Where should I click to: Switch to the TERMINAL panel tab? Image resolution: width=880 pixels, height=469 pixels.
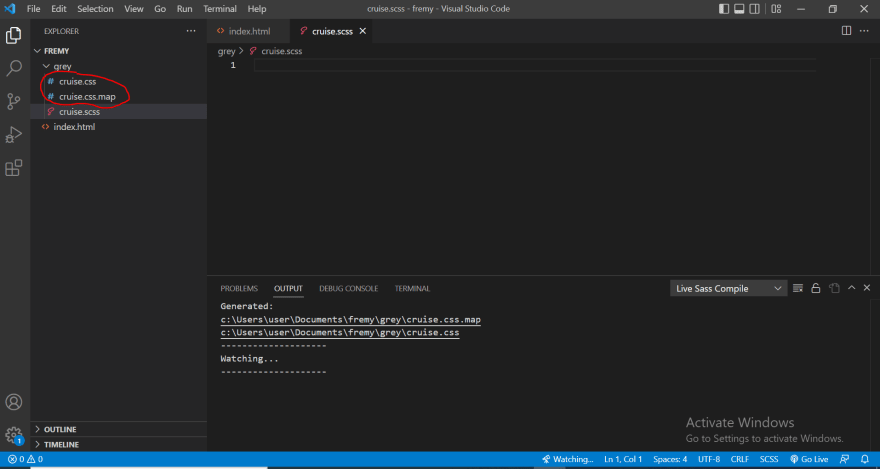(412, 288)
